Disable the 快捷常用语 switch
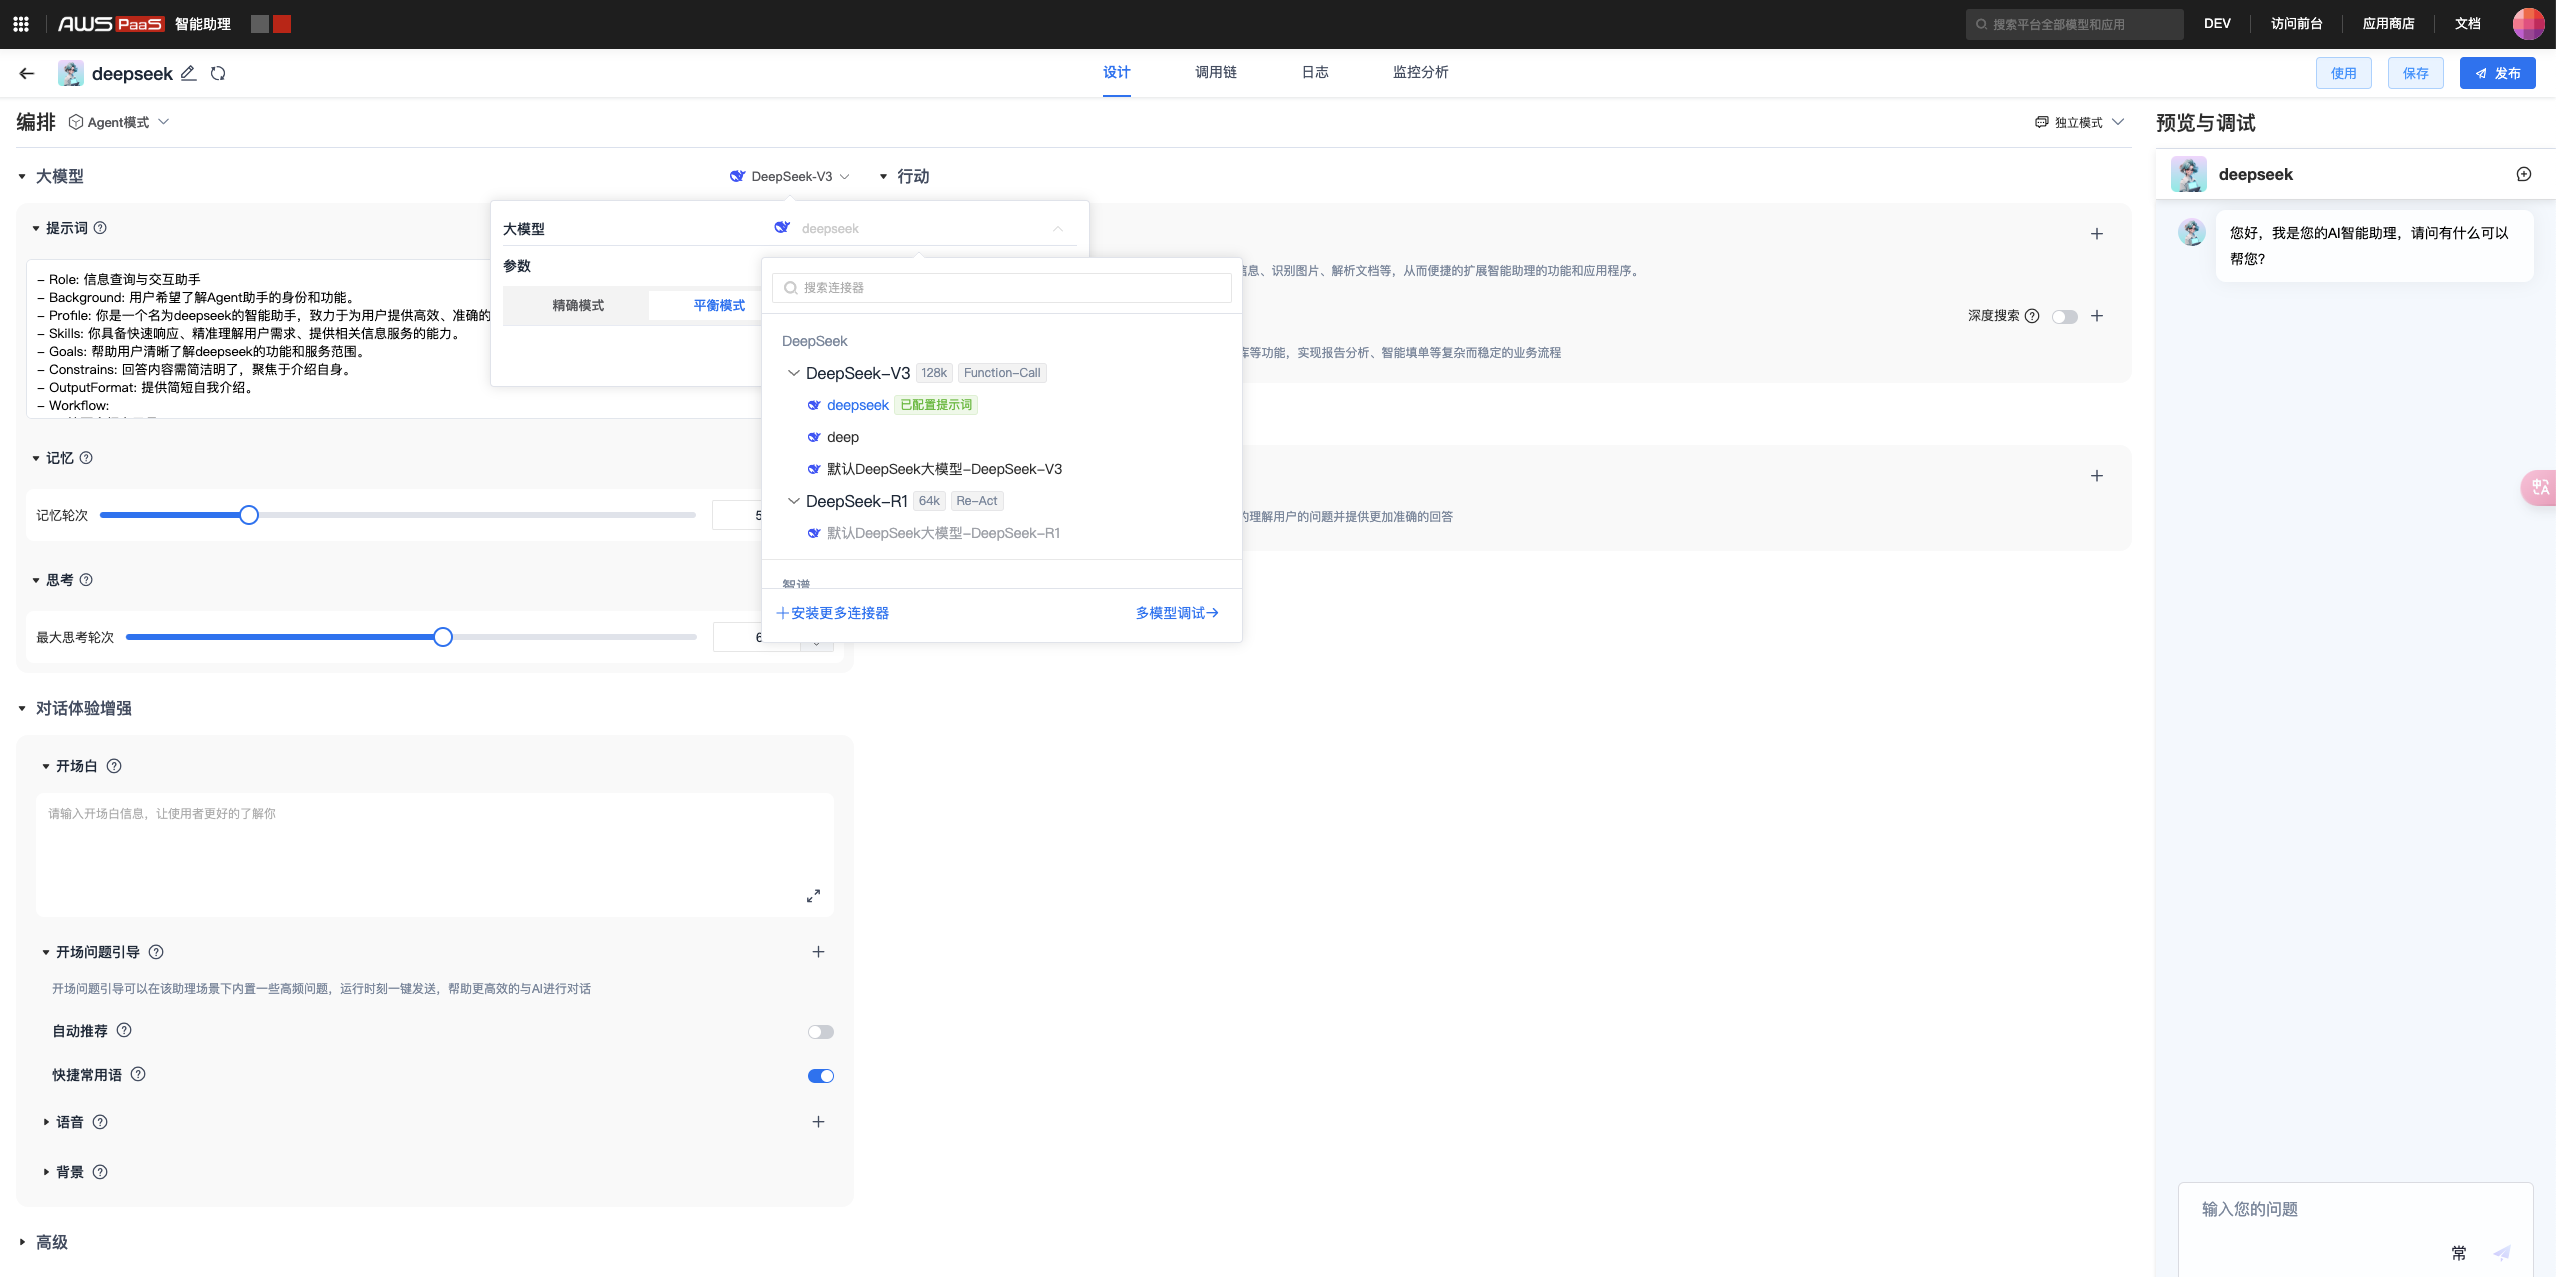 (x=821, y=1076)
